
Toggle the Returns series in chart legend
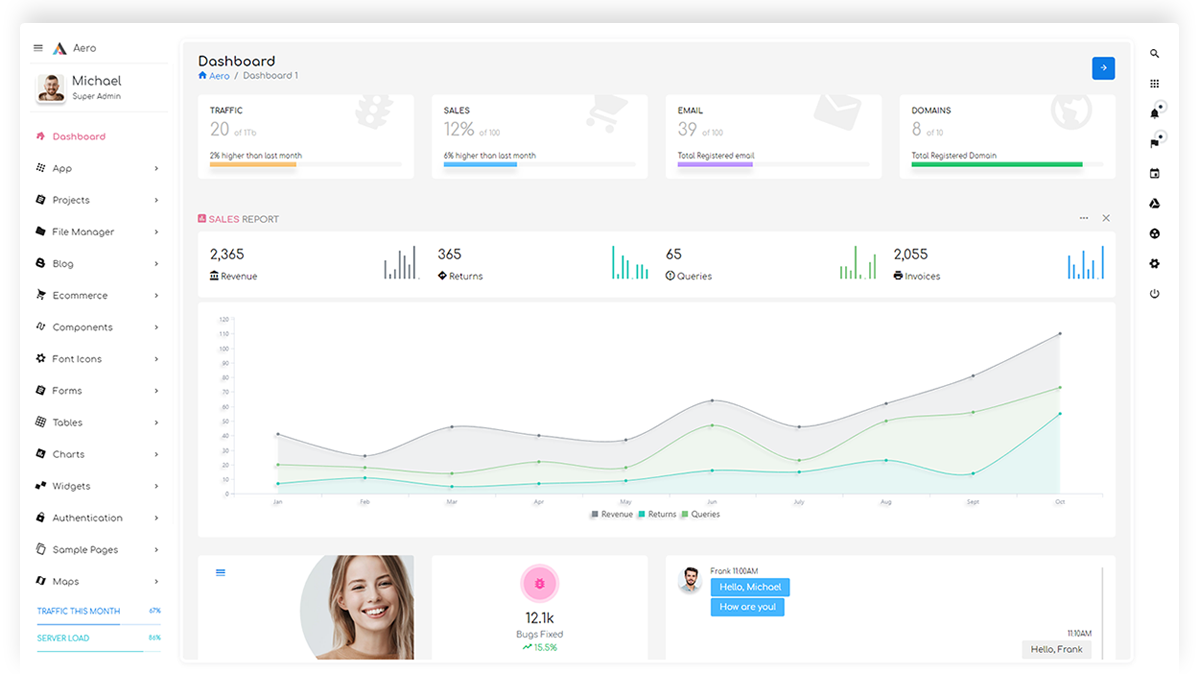pyautogui.click(x=656, y=514)
